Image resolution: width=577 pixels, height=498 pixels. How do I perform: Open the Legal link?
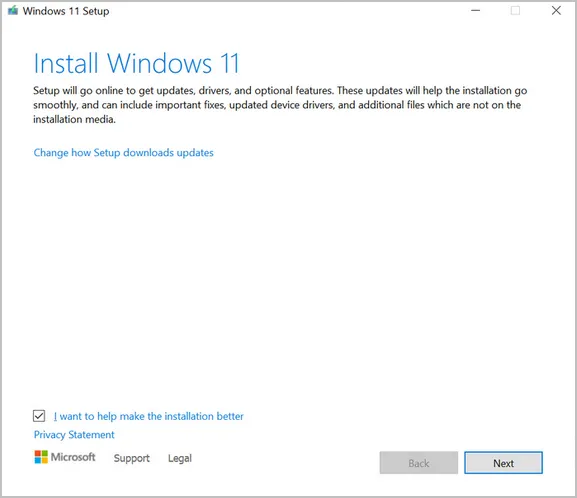pos(180,458)
